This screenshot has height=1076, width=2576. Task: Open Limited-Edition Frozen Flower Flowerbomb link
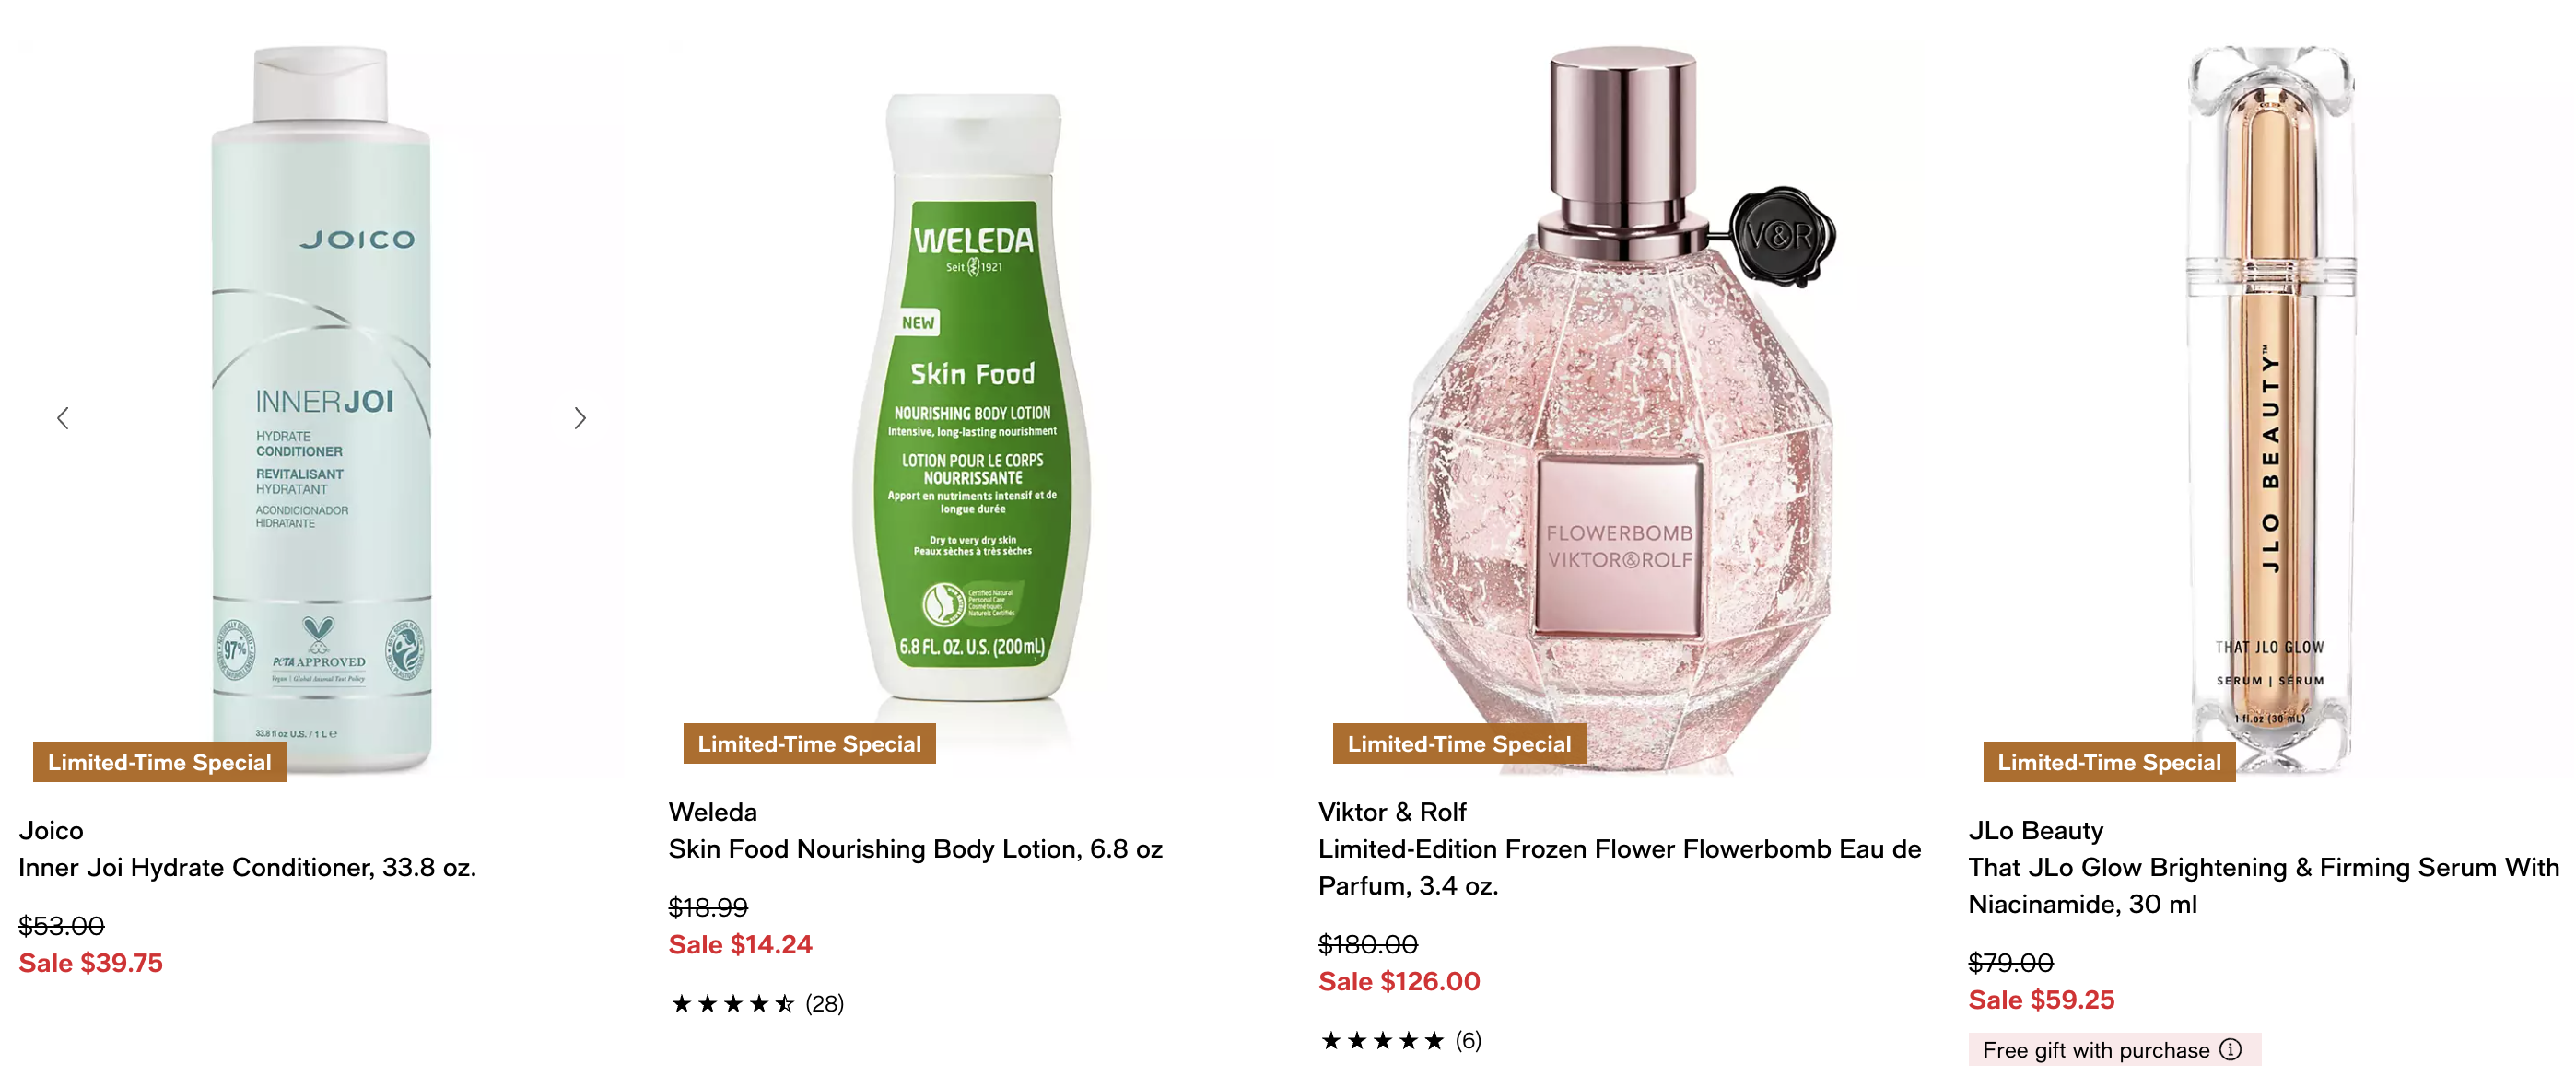[1620, 867]
